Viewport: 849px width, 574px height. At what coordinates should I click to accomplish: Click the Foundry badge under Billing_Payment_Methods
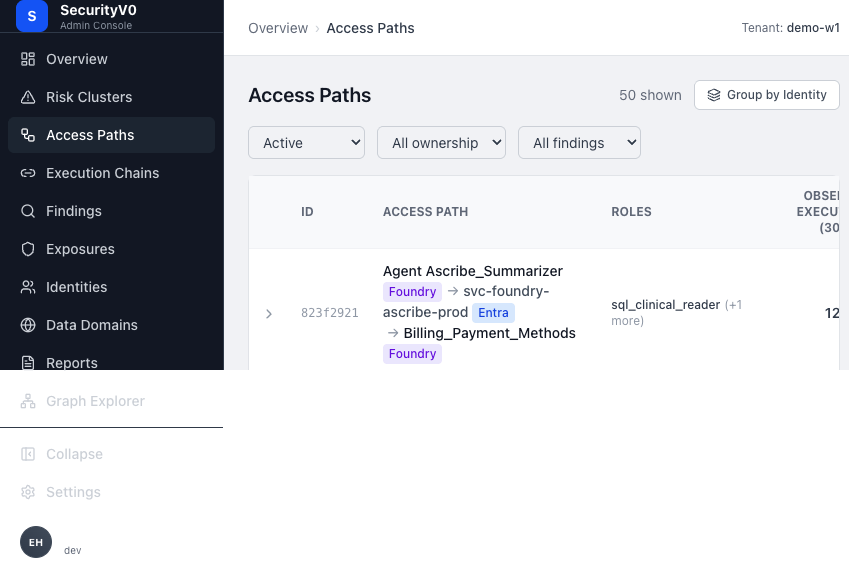tap(412, 354)
